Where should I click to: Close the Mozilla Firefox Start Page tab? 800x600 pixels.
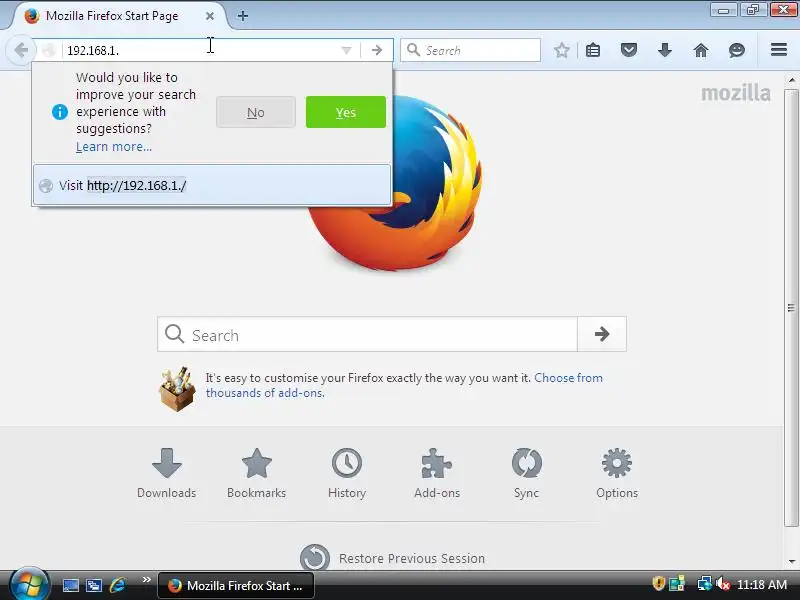210,16
